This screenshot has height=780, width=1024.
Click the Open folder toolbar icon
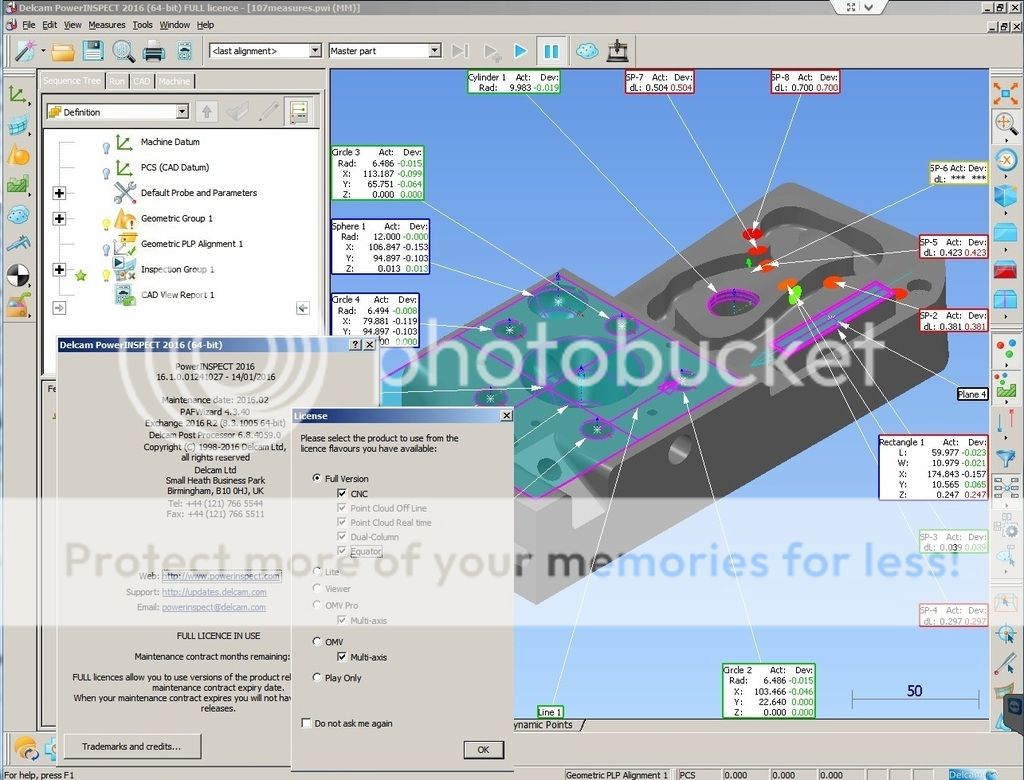pyautogui.click(x=63, y=50)
